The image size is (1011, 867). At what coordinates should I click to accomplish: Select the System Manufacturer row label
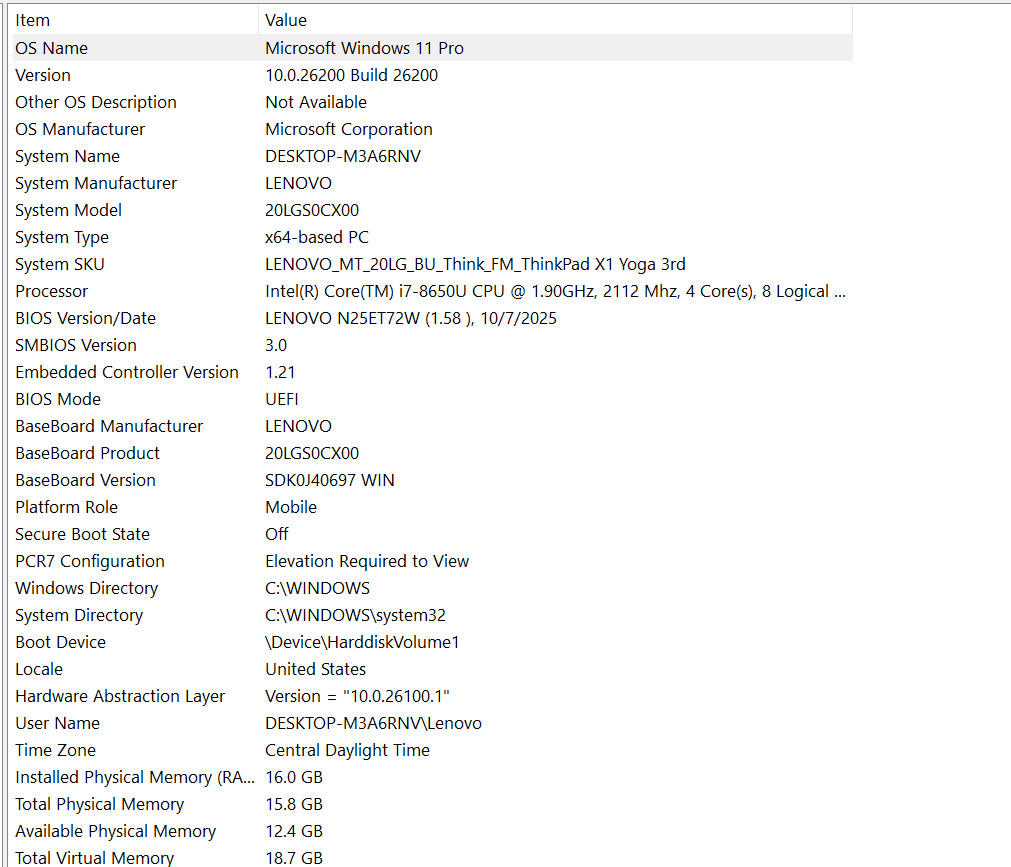point(95,184)
